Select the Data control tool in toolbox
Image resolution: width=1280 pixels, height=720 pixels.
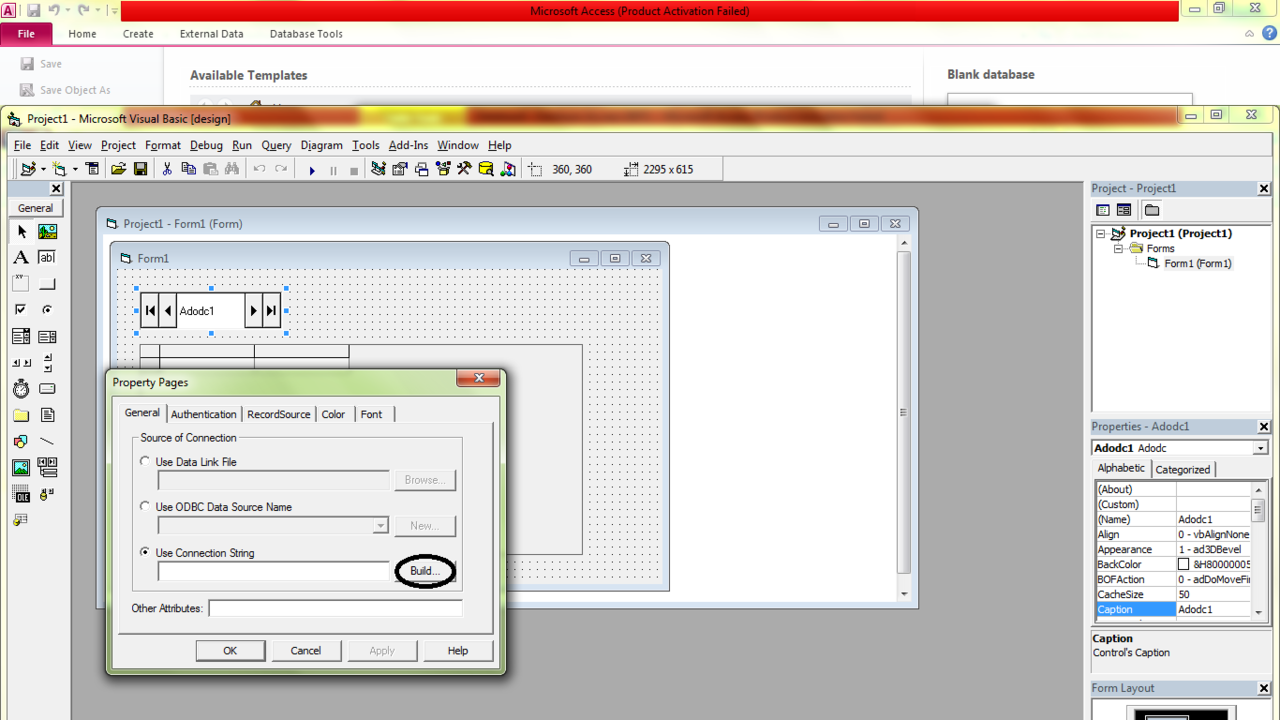coord(47,467)
